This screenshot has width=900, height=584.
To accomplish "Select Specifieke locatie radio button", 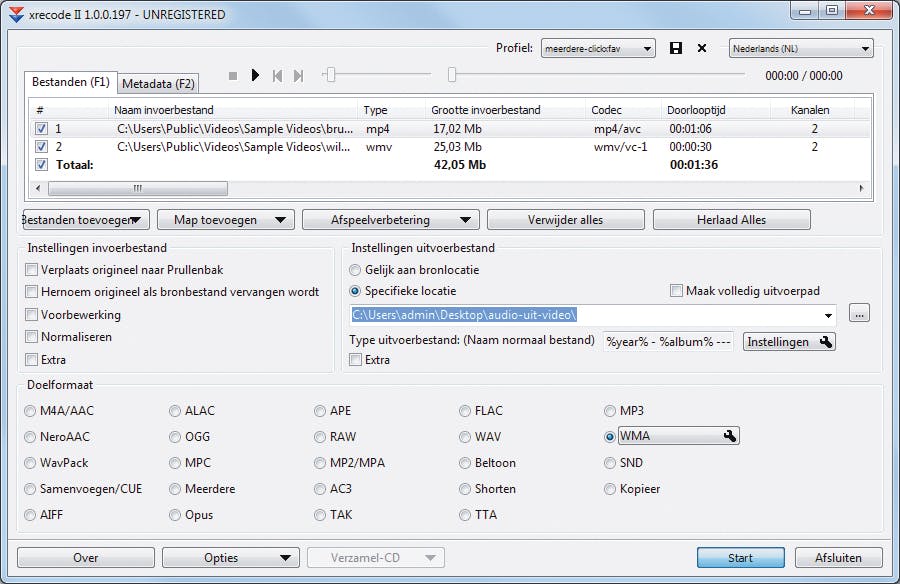I will coord(355,291).
